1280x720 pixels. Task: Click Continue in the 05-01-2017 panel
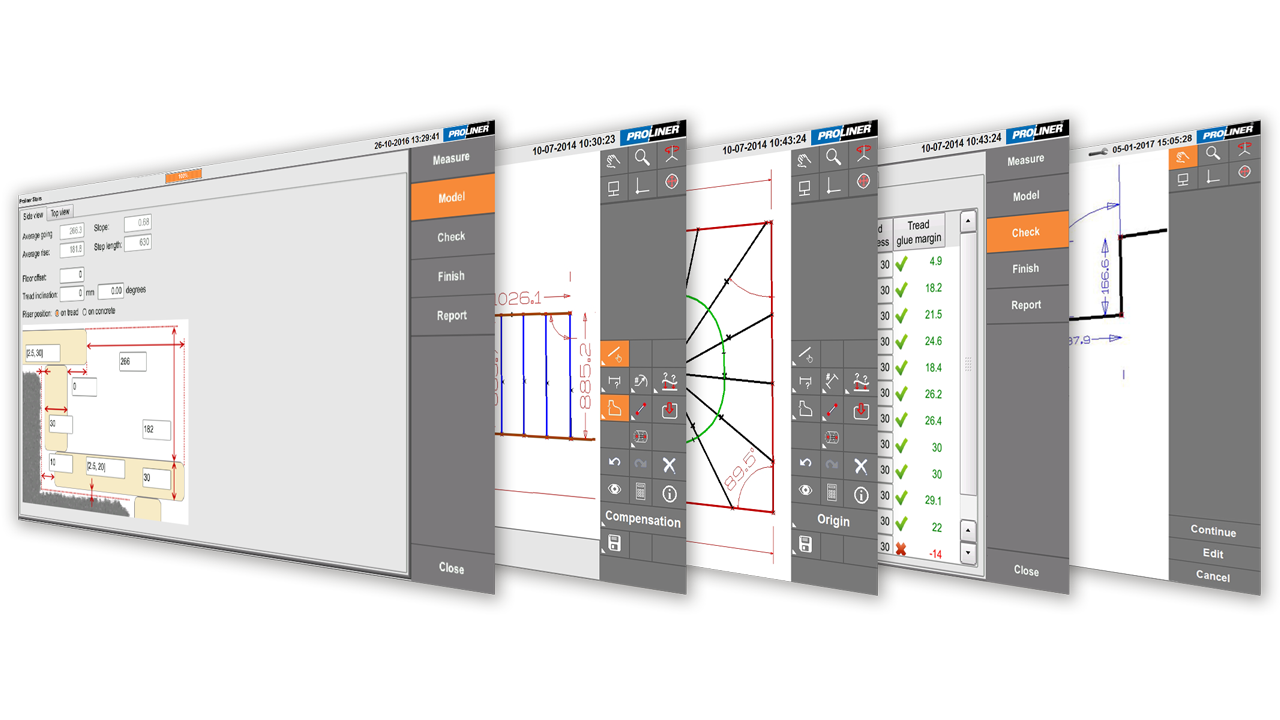click(1213, 531)
